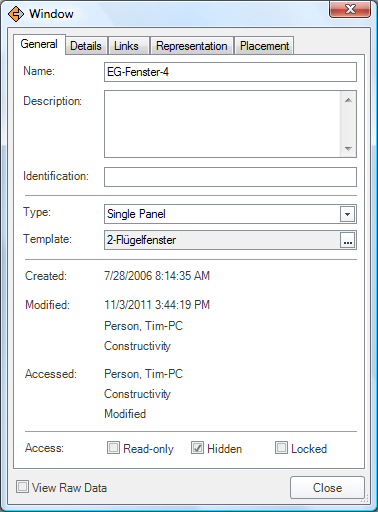Switch to the Details tab

tap(86, 46)
